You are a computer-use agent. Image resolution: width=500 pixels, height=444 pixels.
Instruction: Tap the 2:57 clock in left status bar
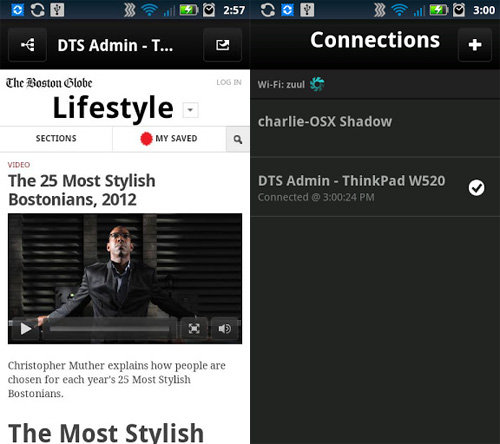pyautogui.click(x=234, y=10)
